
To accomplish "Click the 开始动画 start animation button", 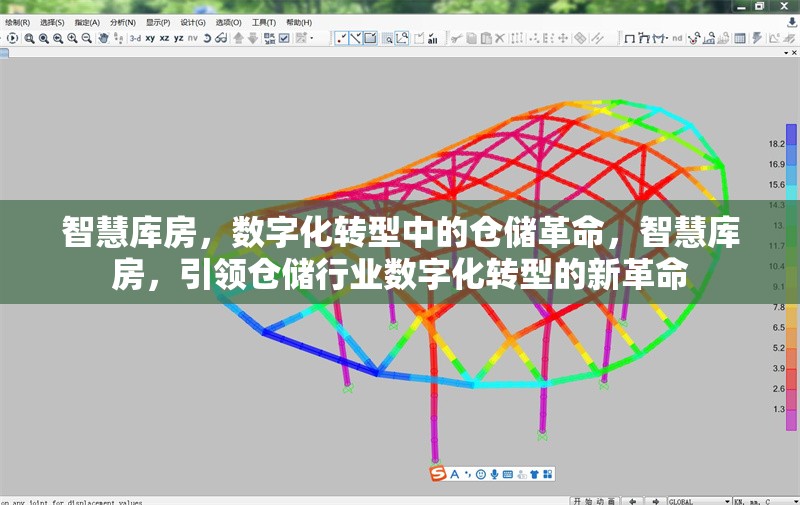I will [x=594, y=501].
